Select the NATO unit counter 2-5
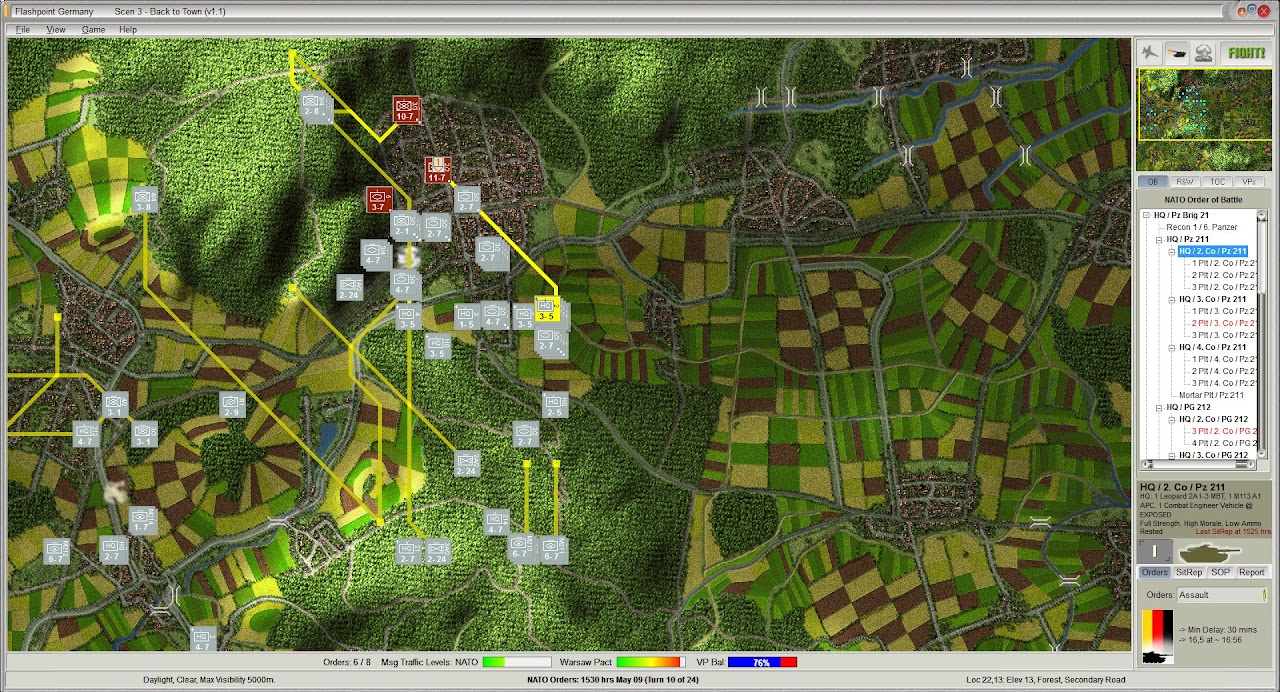The height and width of the screenshot is (692, 1280). pyautogui.click(x=555, y=404)
